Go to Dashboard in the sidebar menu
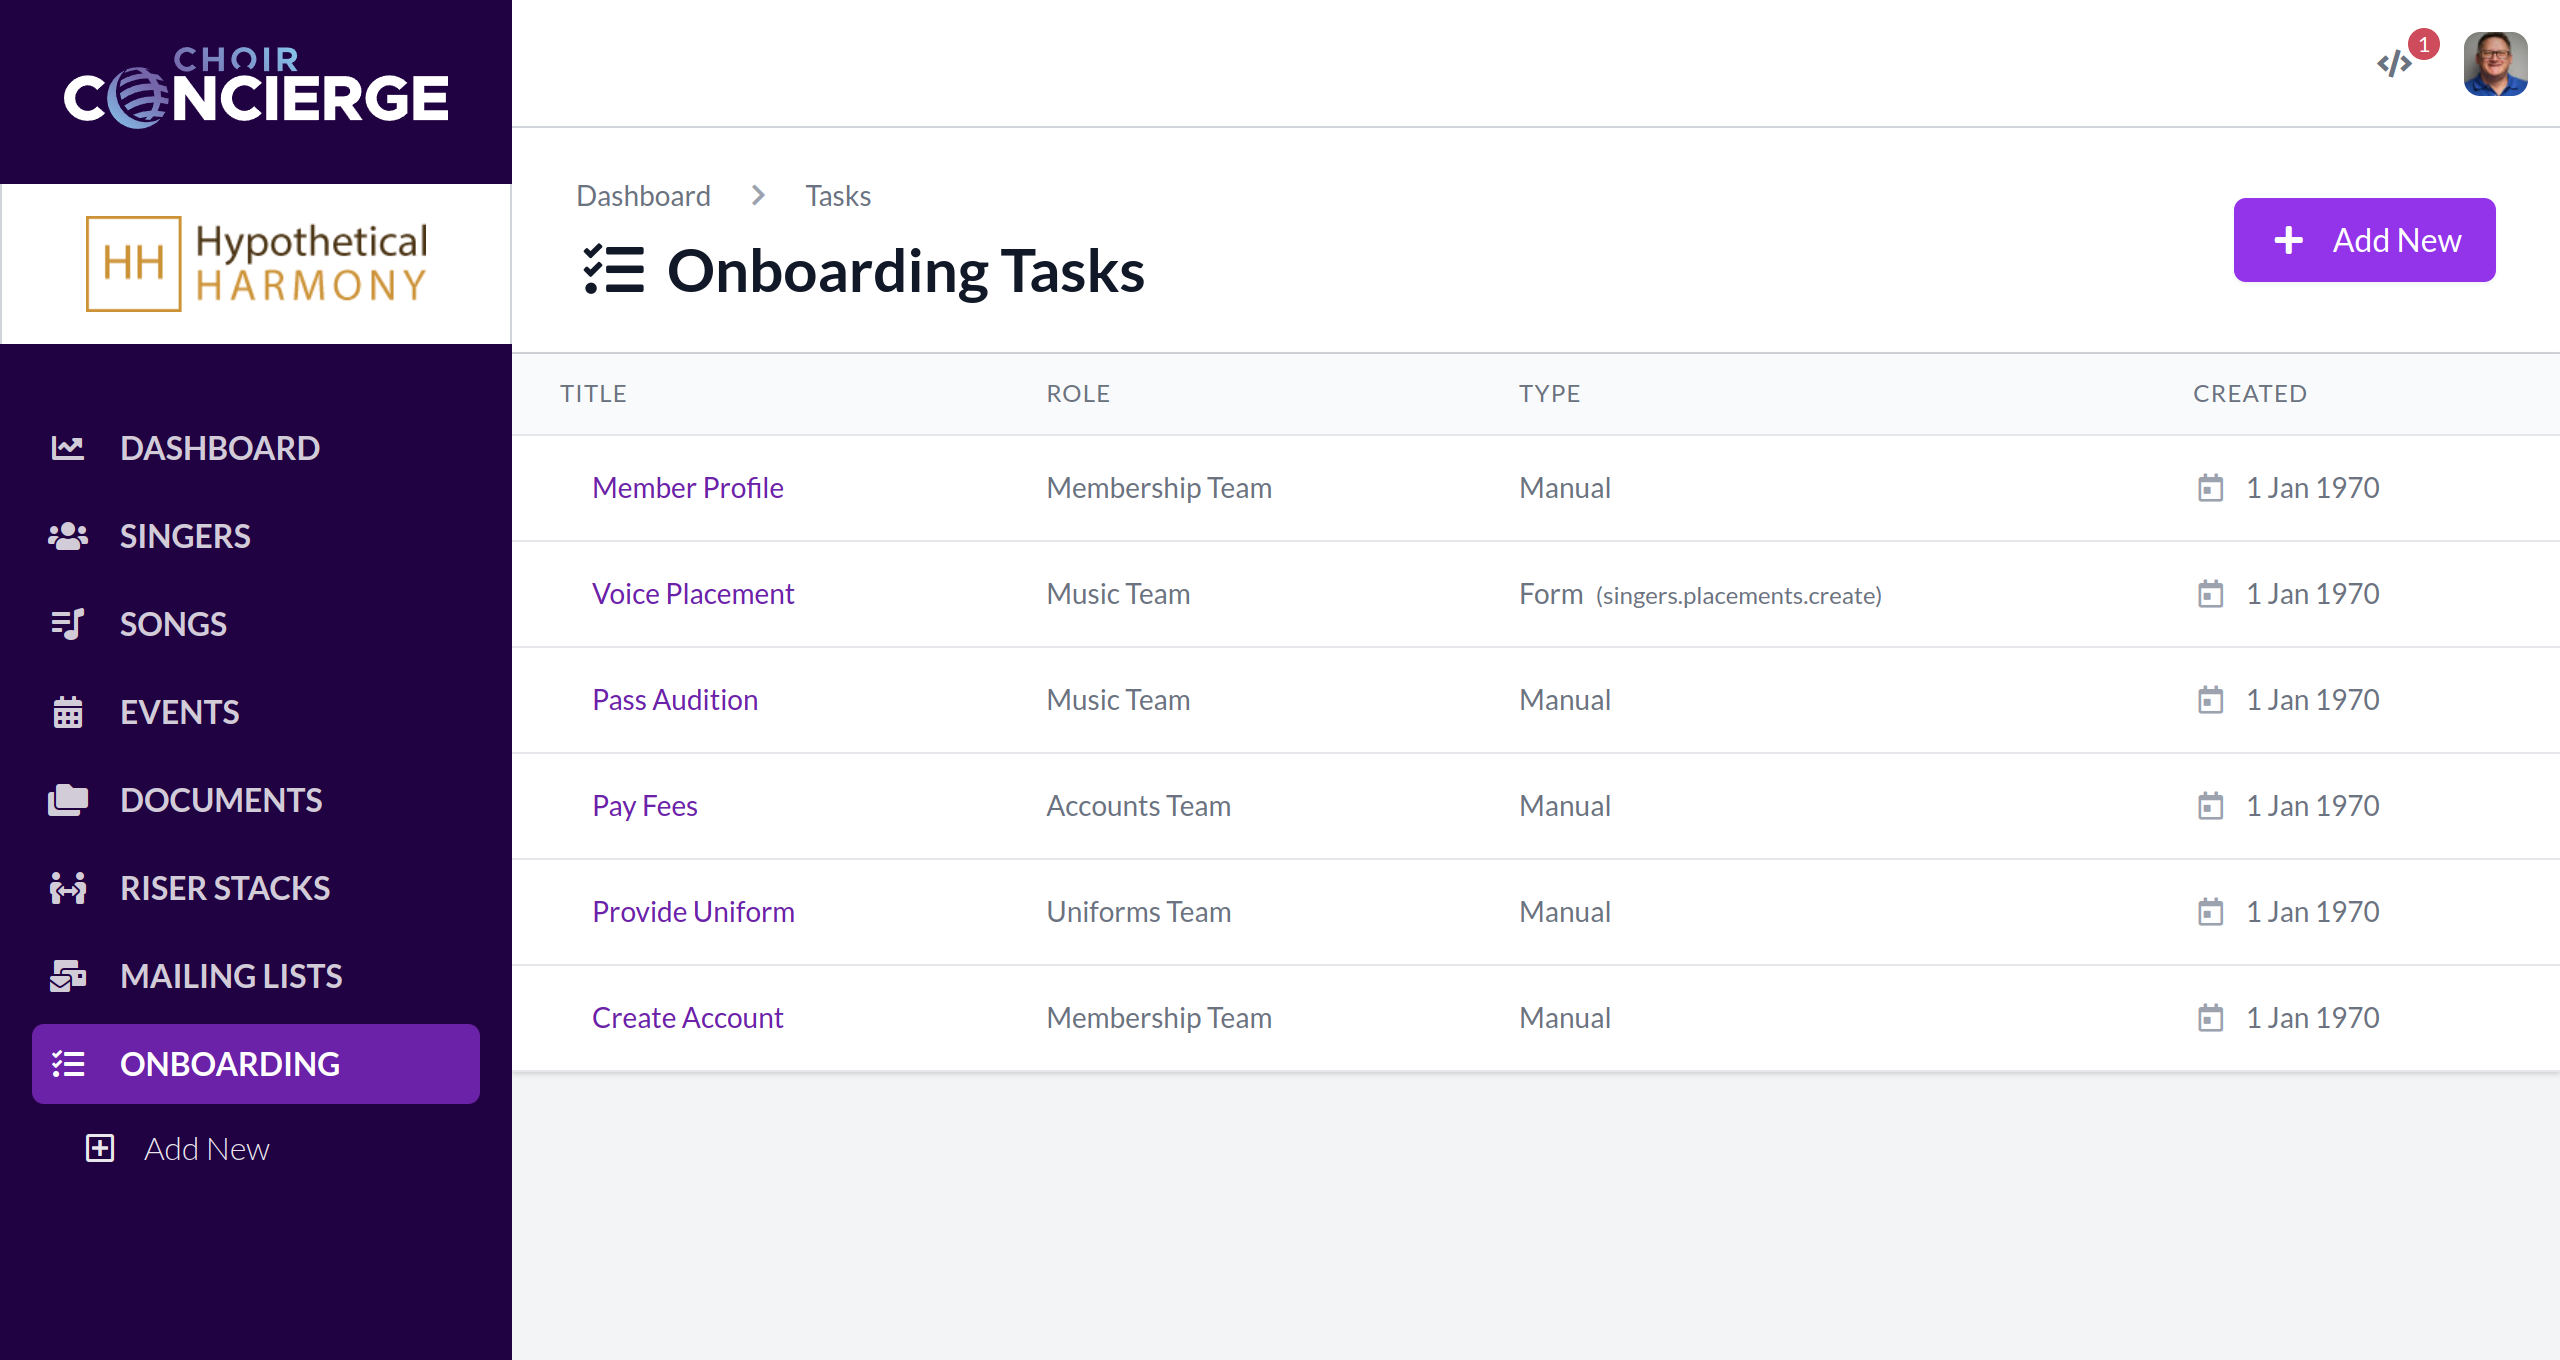 pyautogui.click(x=256, y=448)
